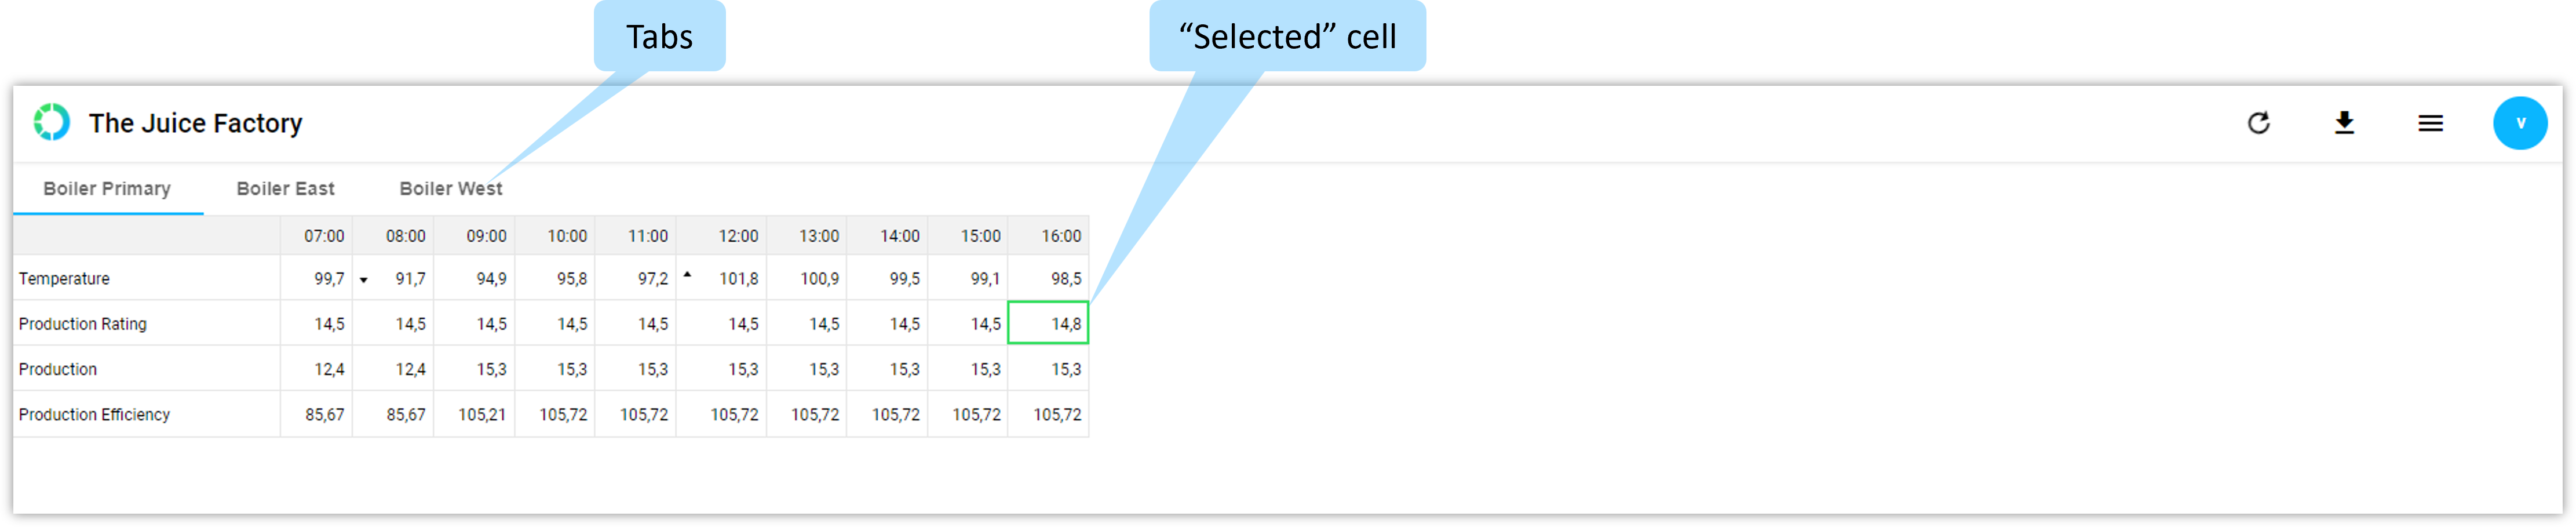Click the down arrow after Temperature 99,7
Image resolution: width=2576 pixels, height=527 pixels.
(364, 280)
